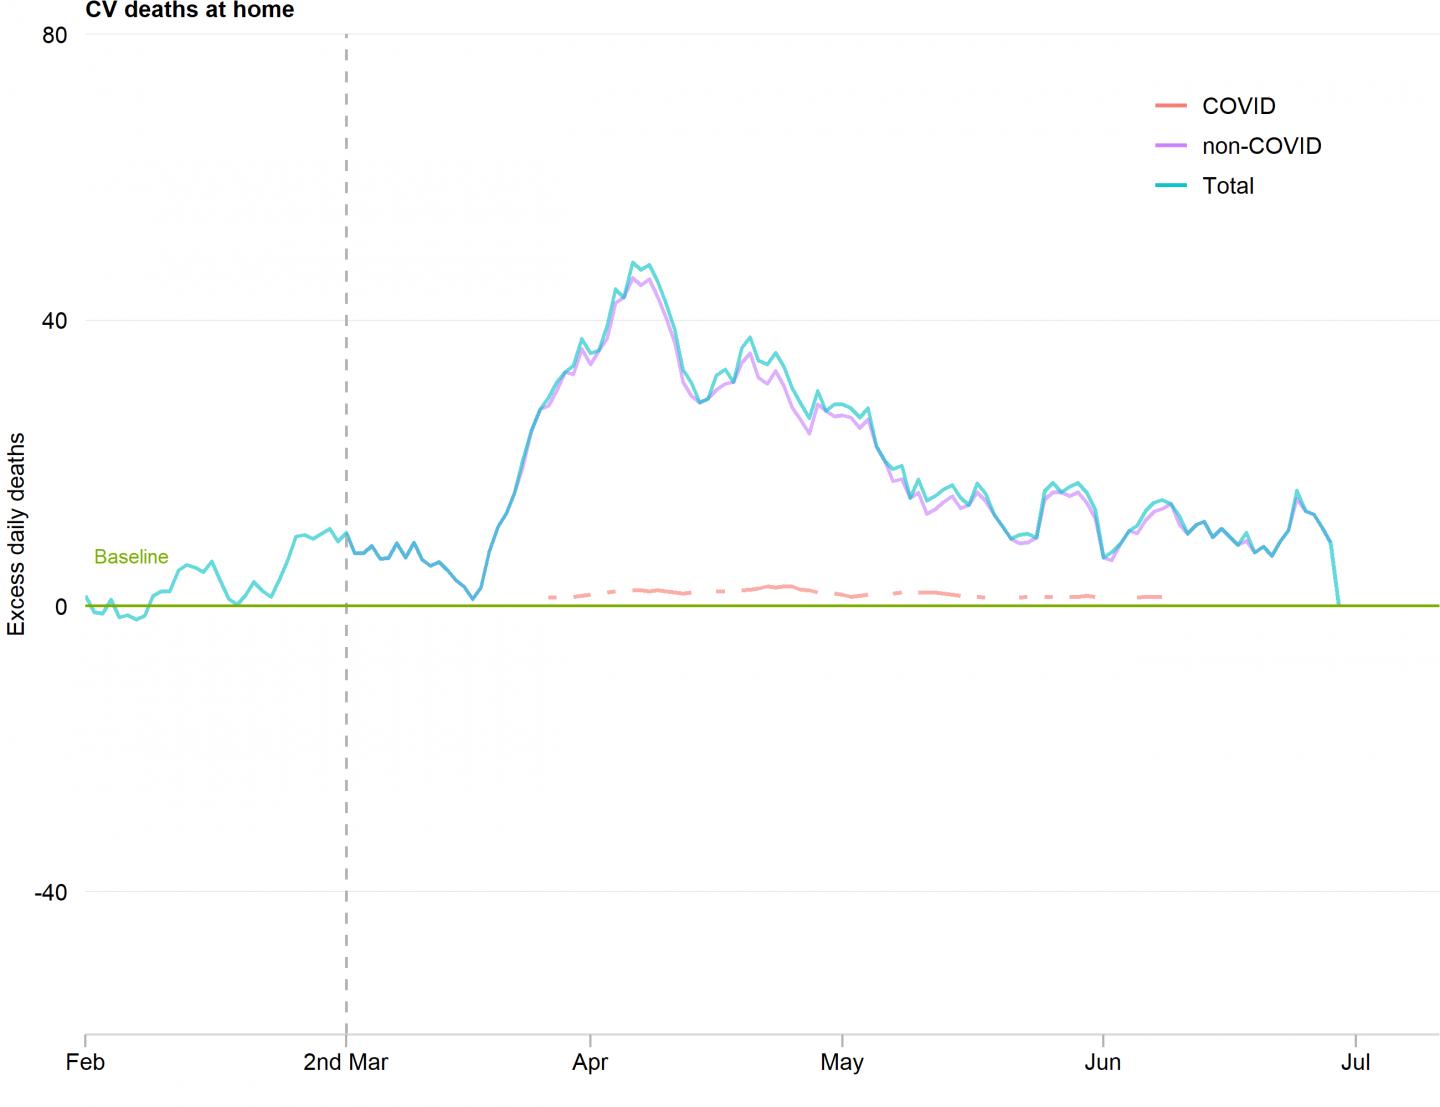The height and width of the screenshot is (1107, 1440).
Task: Click the non-COVID purple legend line swatch
Action: (1170, 146)
